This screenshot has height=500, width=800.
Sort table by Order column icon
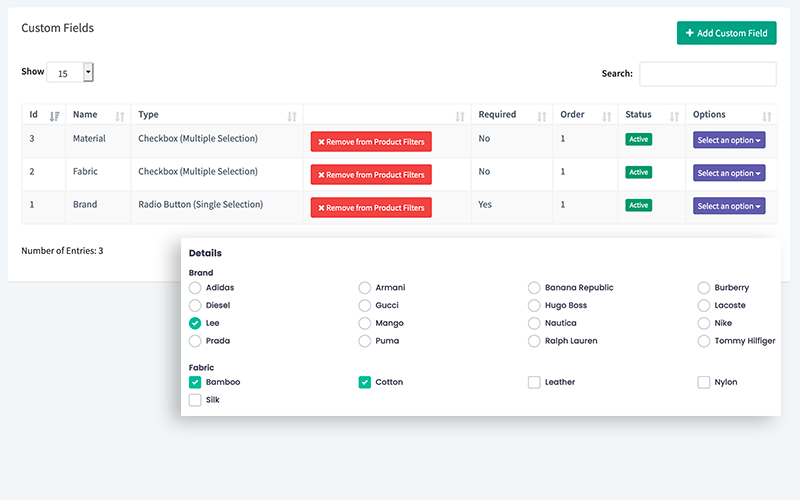607,116
